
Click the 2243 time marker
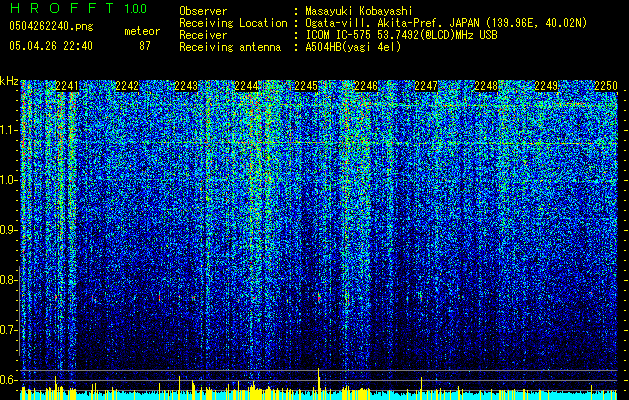pyautogui.click(x=186, y=86)
